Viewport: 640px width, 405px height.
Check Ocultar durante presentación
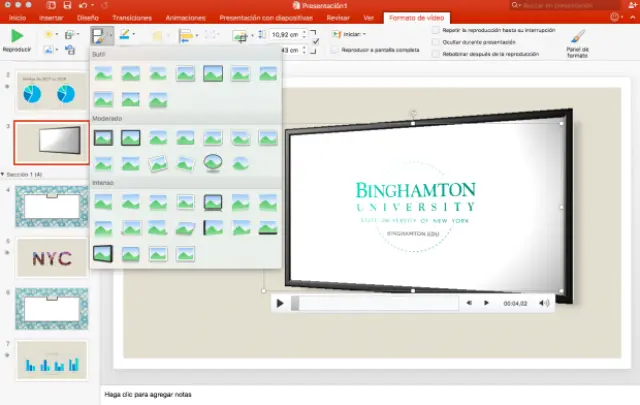click(435, 43)
